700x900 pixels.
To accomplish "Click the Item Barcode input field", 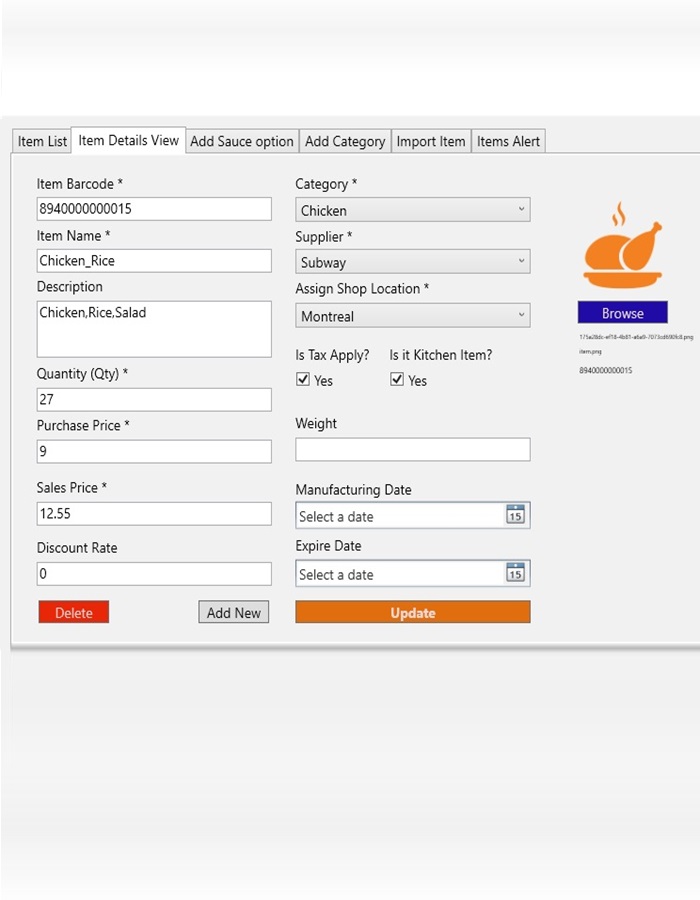I will 154,208.
